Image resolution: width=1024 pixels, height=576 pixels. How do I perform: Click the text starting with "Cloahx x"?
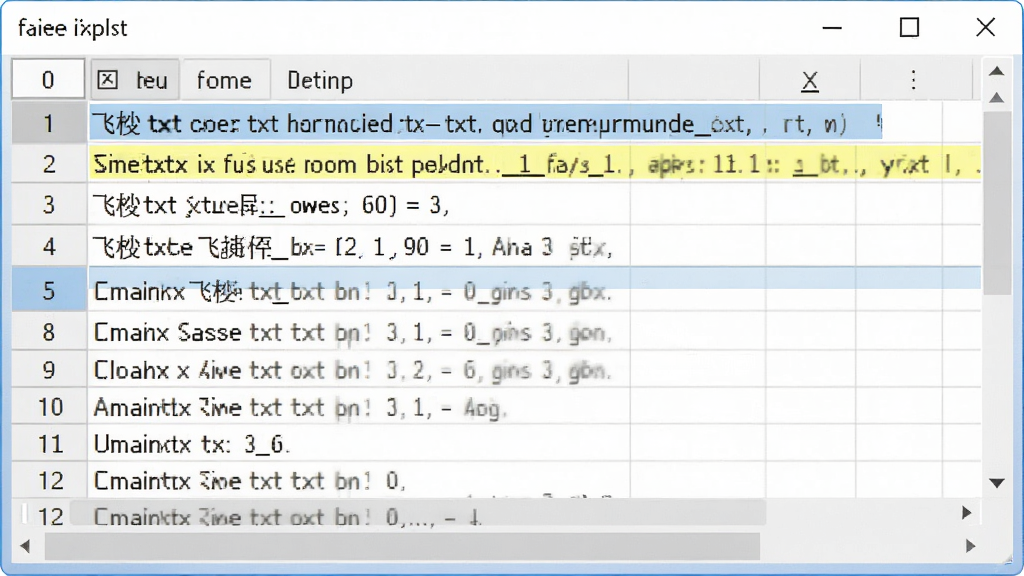click(x=353, y=370)
